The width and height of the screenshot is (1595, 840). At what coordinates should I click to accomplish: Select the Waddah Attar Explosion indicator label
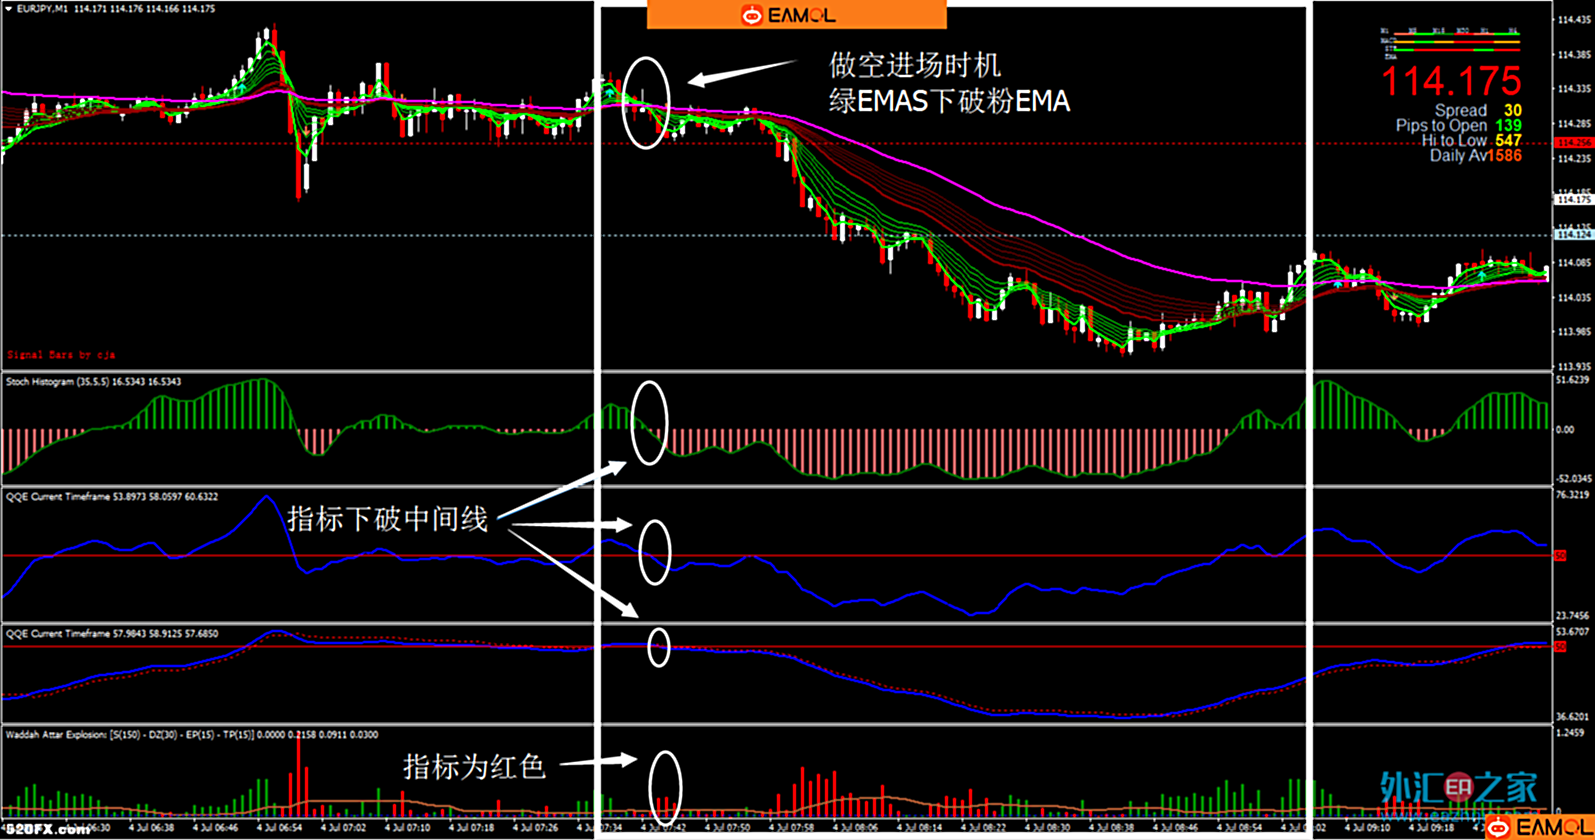[190, 735]
